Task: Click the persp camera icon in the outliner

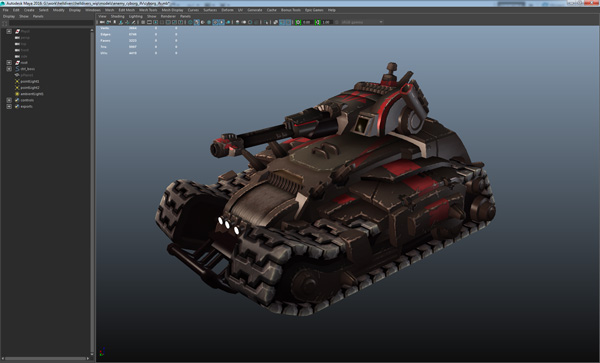Action: 17,38
